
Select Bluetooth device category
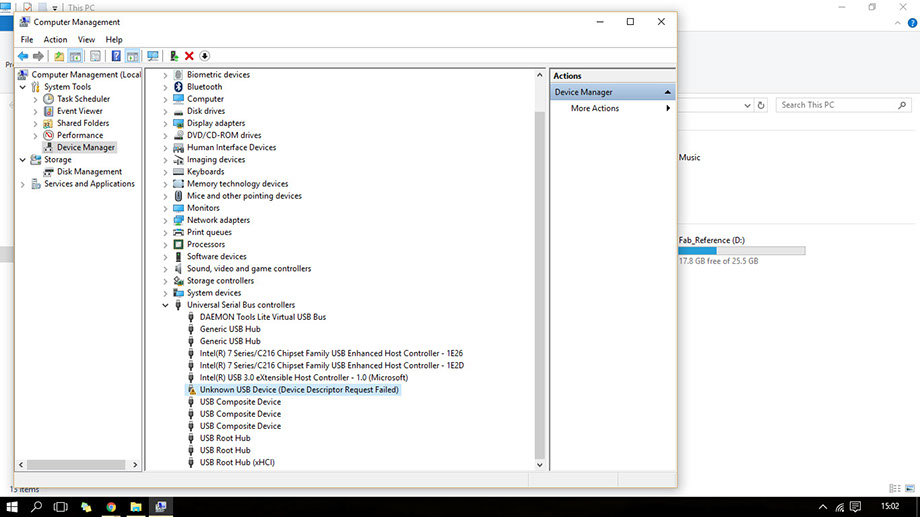[204, 87]
